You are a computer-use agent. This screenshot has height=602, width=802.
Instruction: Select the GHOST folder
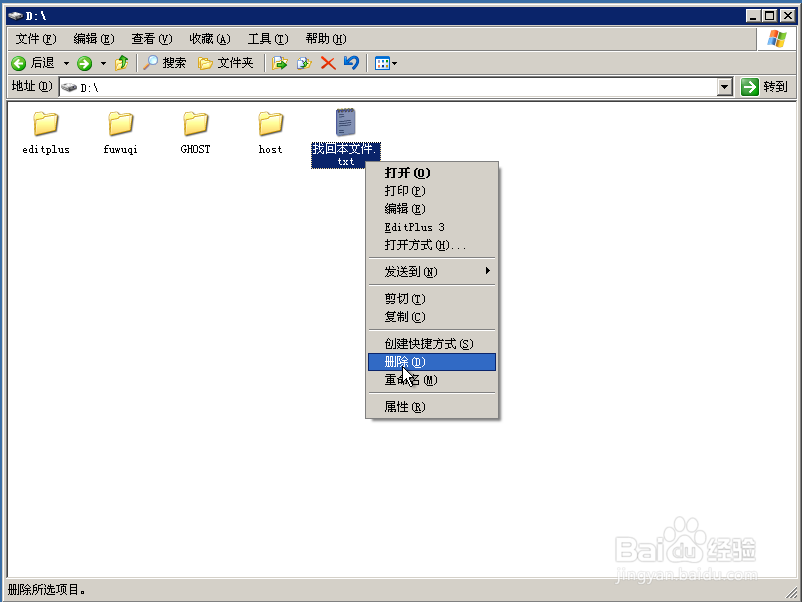coord(195,132)
